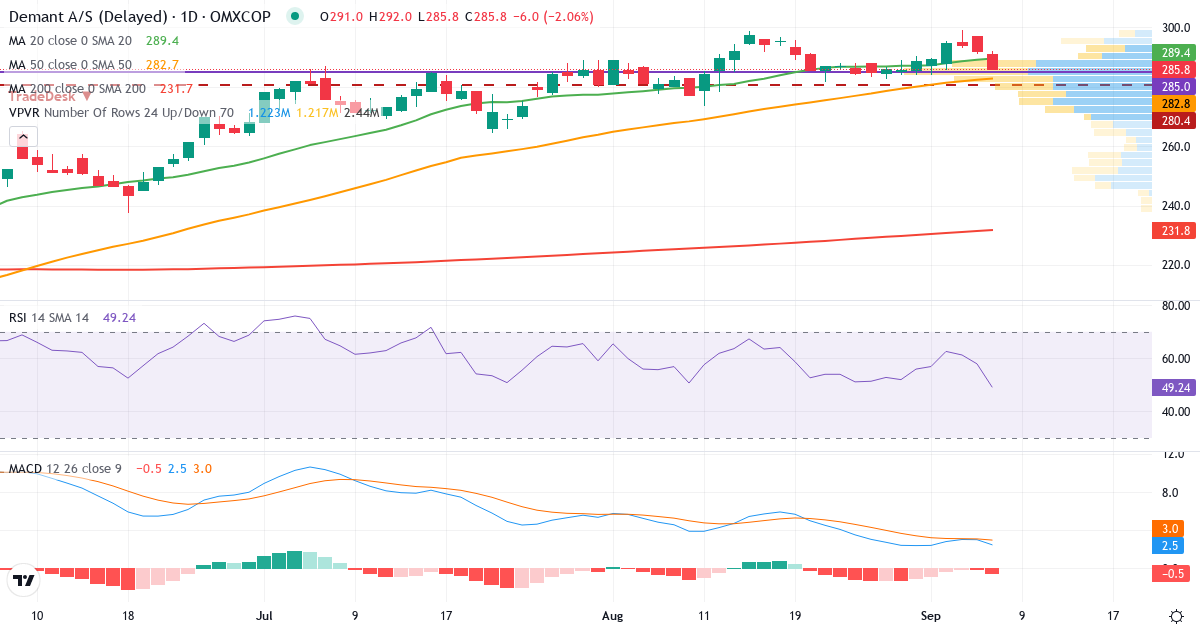Click the 231.8 red MA 200 label
This screenshot has height=630, width=1200.
pyautogui.click(x=1174, y=230)
